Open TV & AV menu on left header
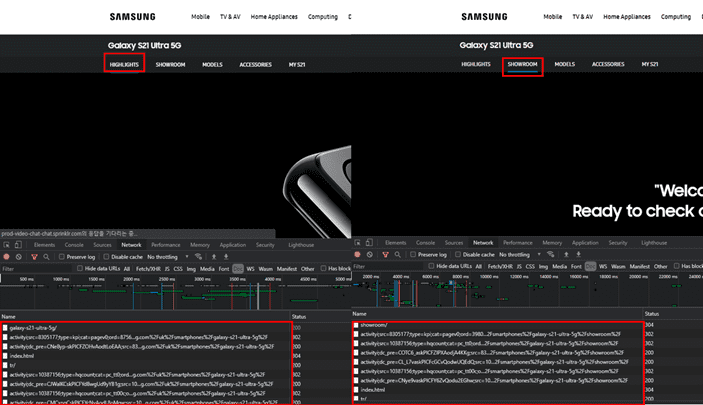 click(230, 17)
